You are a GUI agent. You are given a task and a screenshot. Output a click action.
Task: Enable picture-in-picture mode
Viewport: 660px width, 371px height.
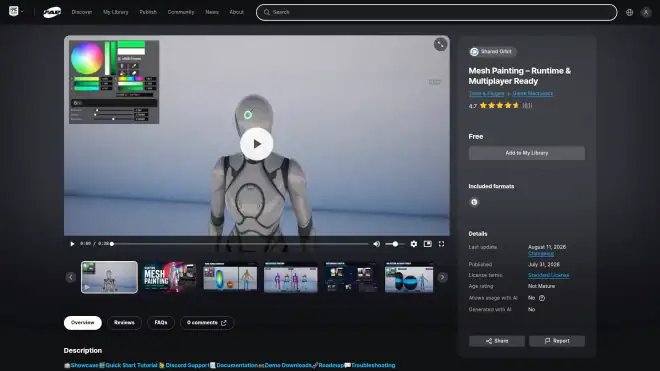click(428, 244)
